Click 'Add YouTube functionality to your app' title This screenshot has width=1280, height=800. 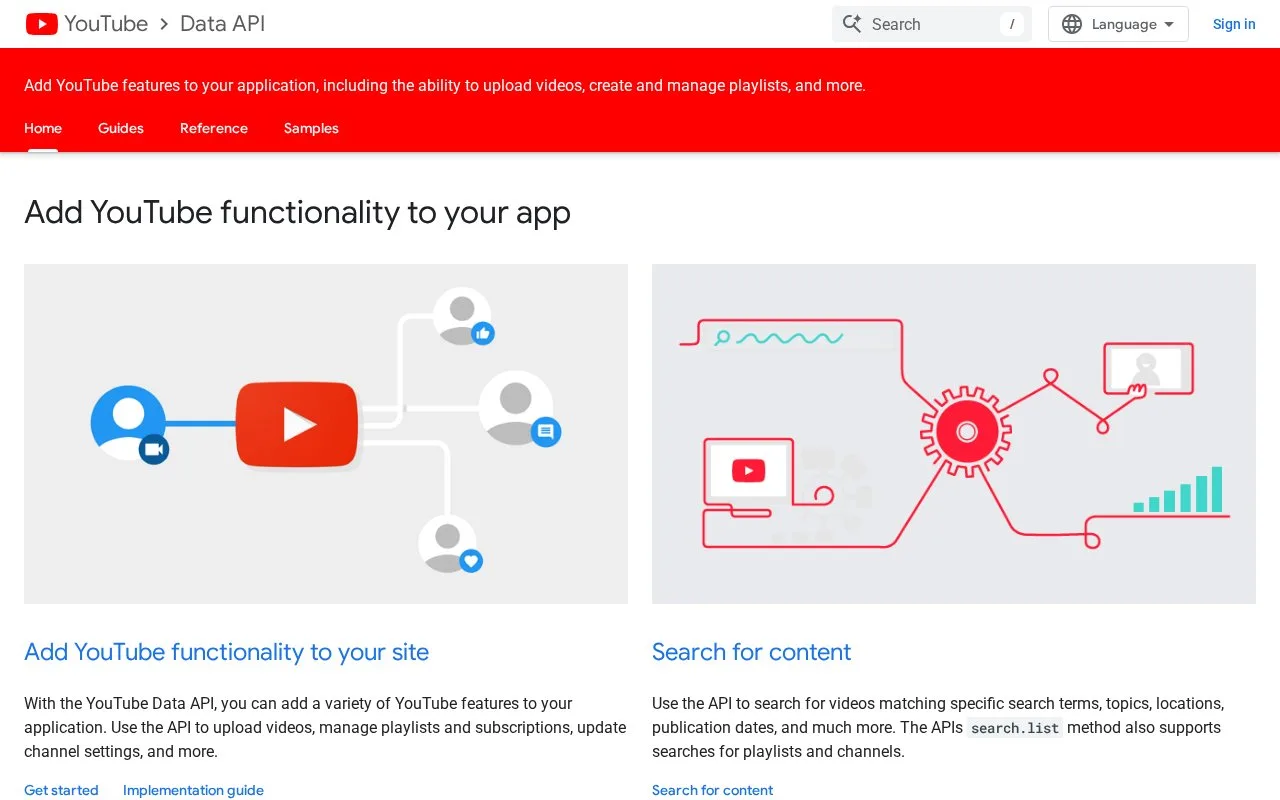pos(297,212)
